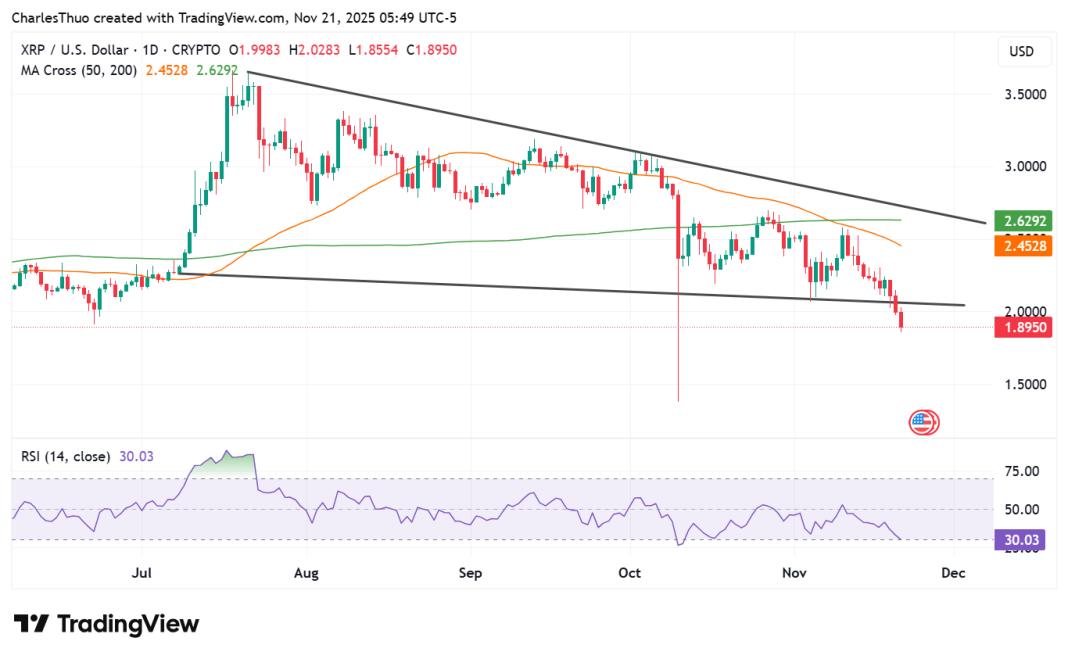The height and width of the screenshot is (659, 1068).
Task: Open the USD currency selector
Action: pyautogui.click(x=1021, y=51)
